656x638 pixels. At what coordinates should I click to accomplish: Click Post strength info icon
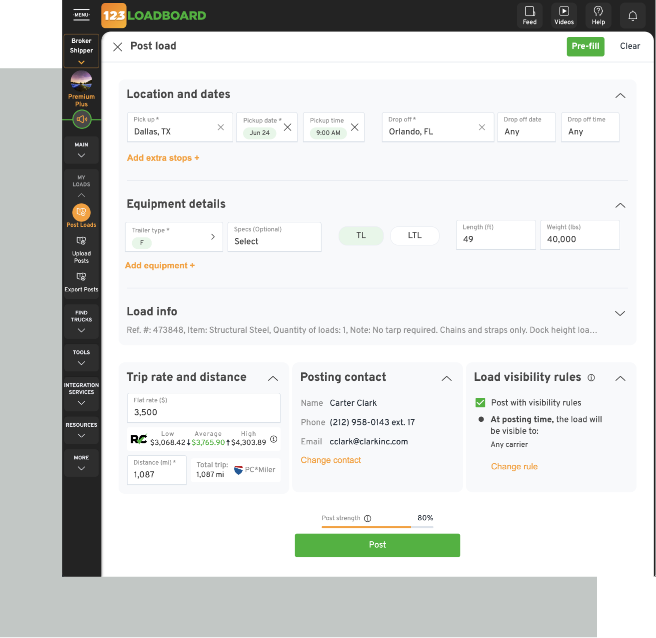[x=367, y=518]
